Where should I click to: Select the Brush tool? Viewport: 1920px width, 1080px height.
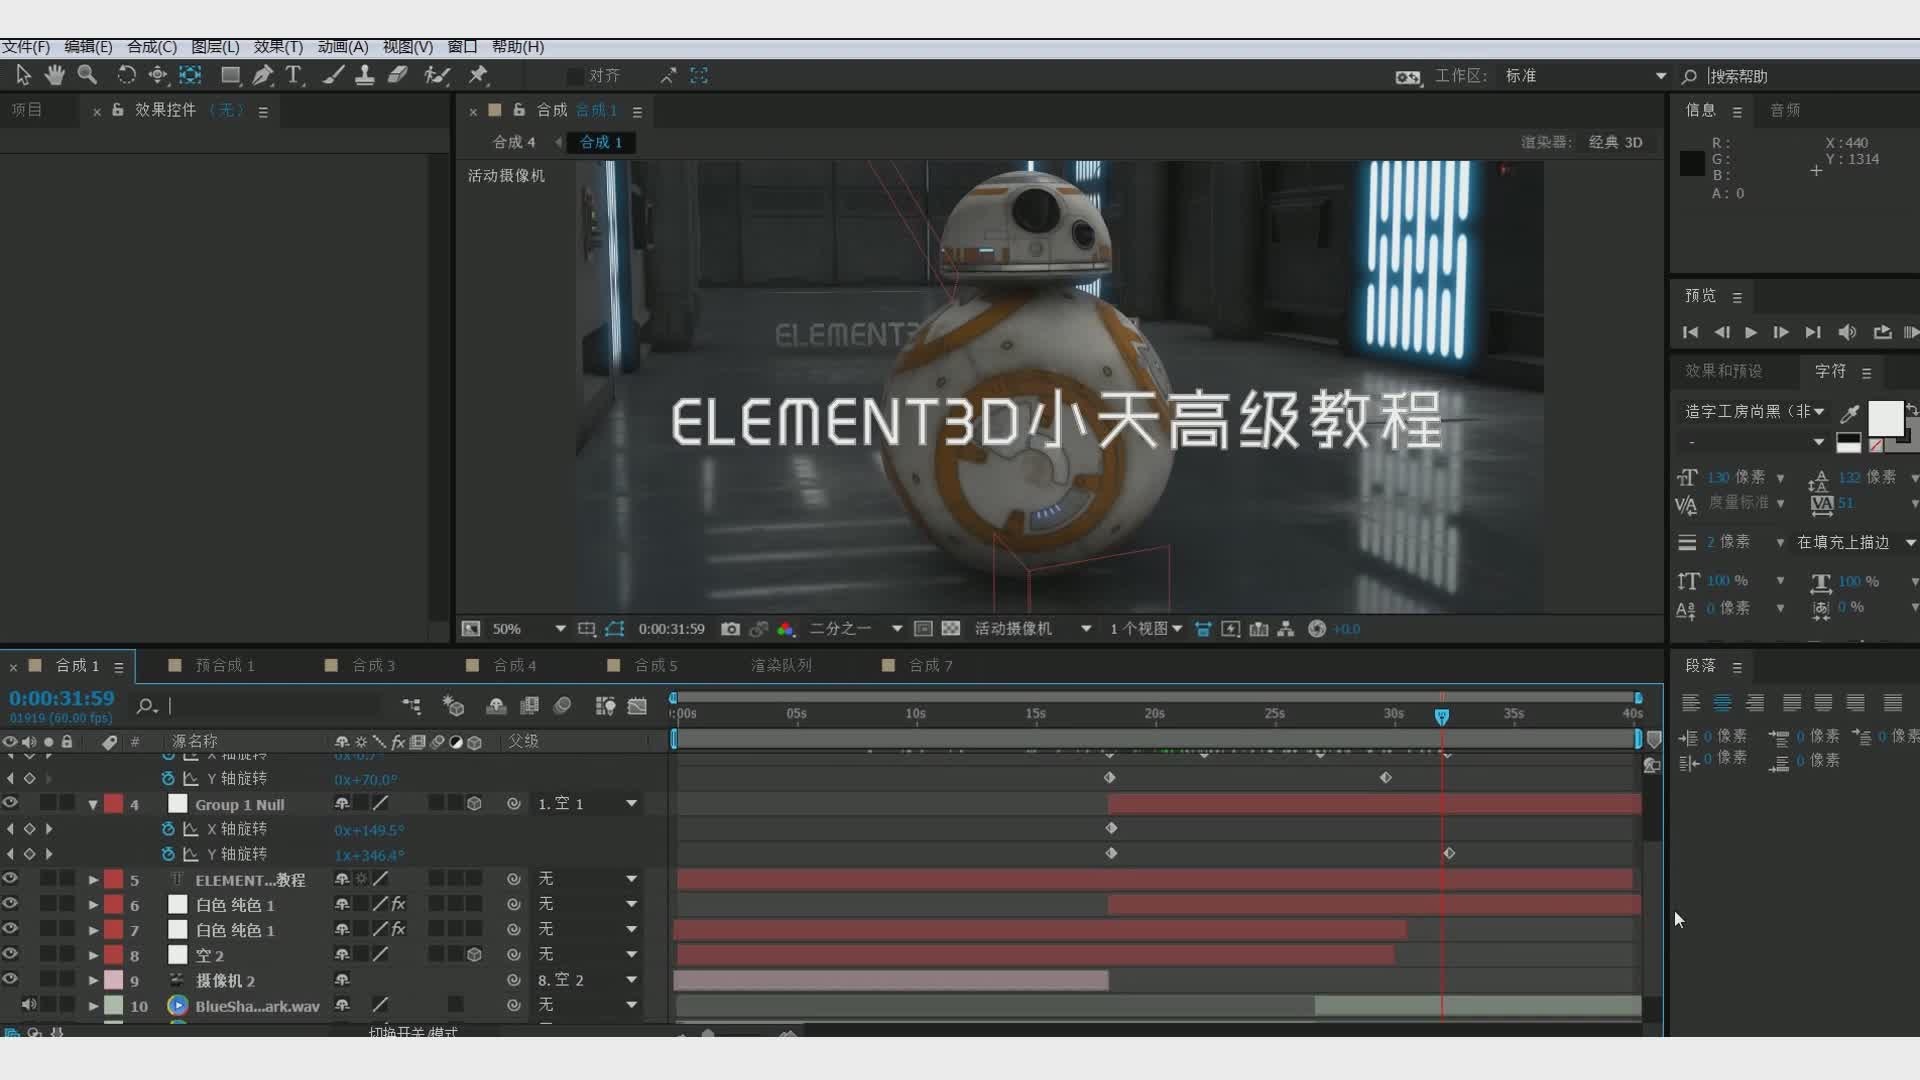(x=334, y=75)
